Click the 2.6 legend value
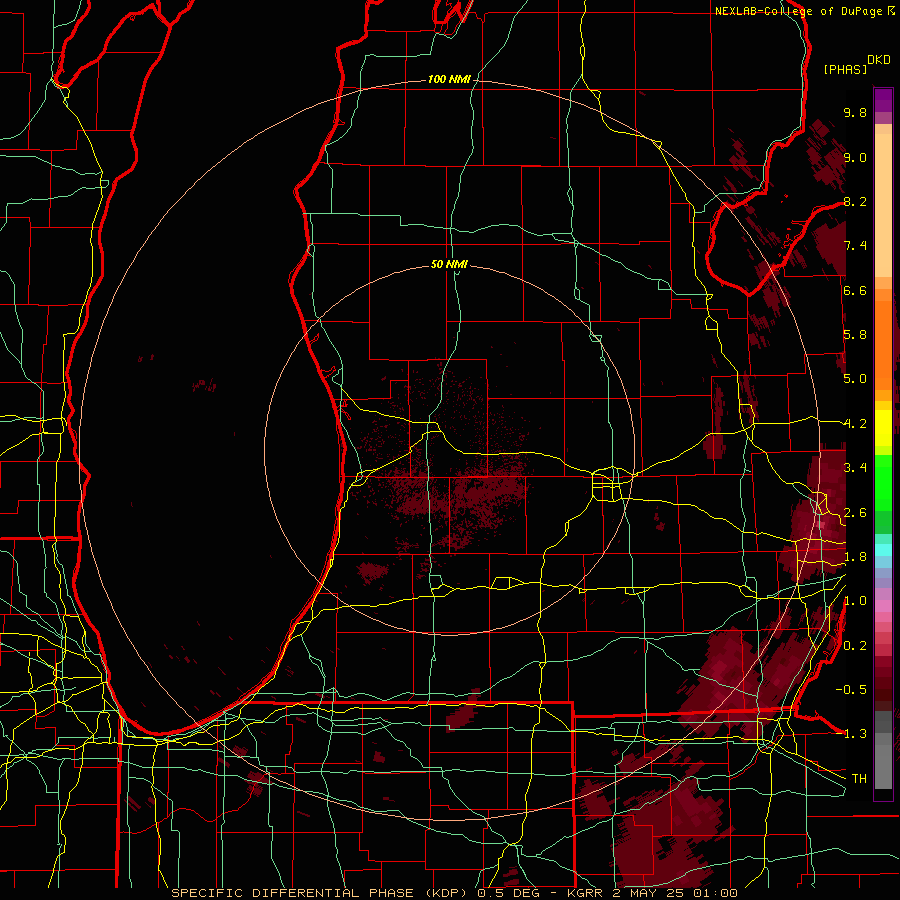 pos(855,513)
